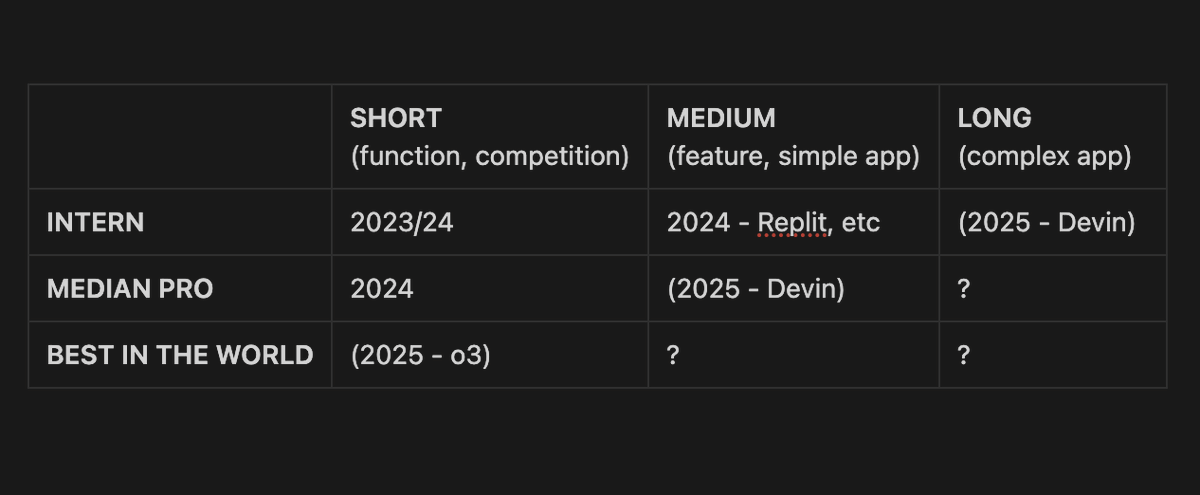Click "(2025 - Devin)" in the MEDIAN PRO row
The width and height of the screenshot is (1200, 495).
tap(756, 289)
